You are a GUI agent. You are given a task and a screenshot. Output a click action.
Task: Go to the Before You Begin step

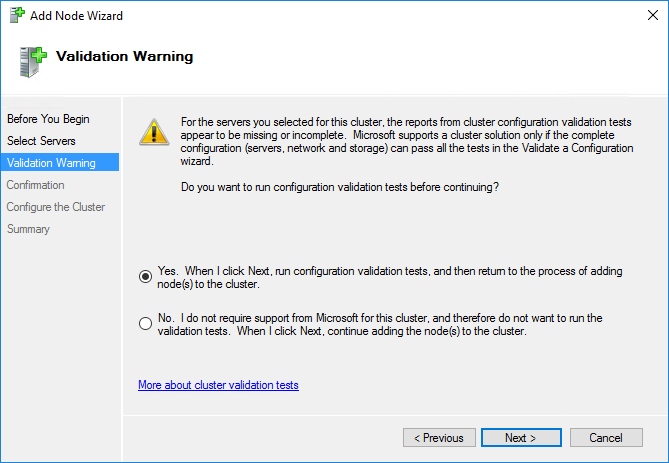point(48,119)
